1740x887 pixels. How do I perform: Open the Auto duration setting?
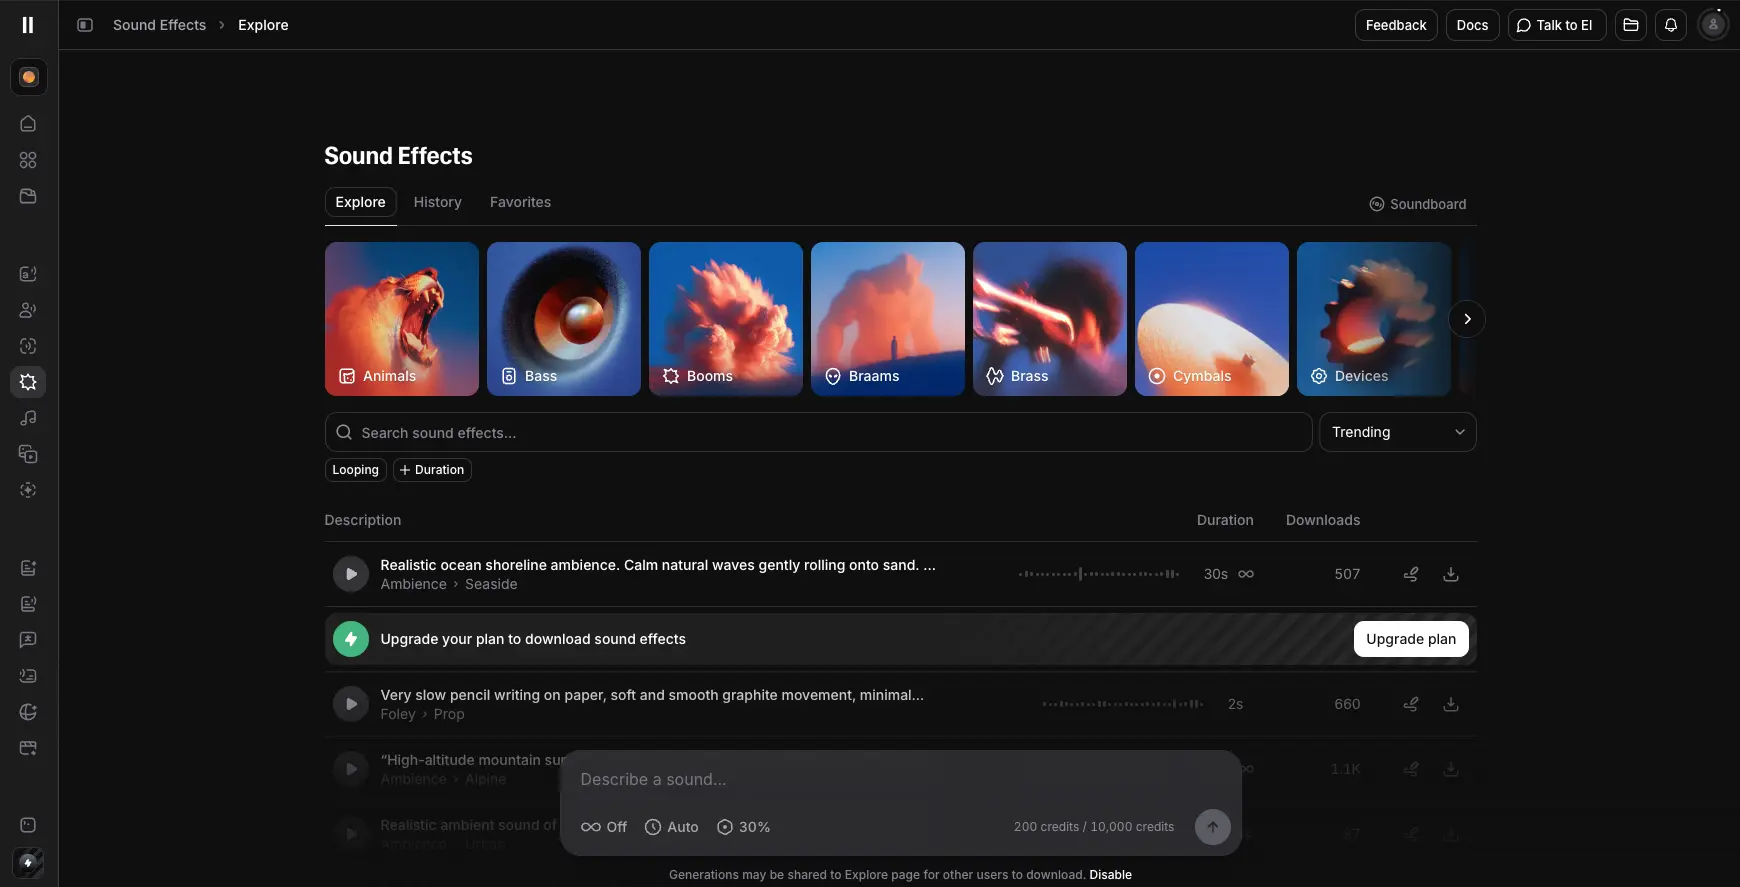[672, 827]
